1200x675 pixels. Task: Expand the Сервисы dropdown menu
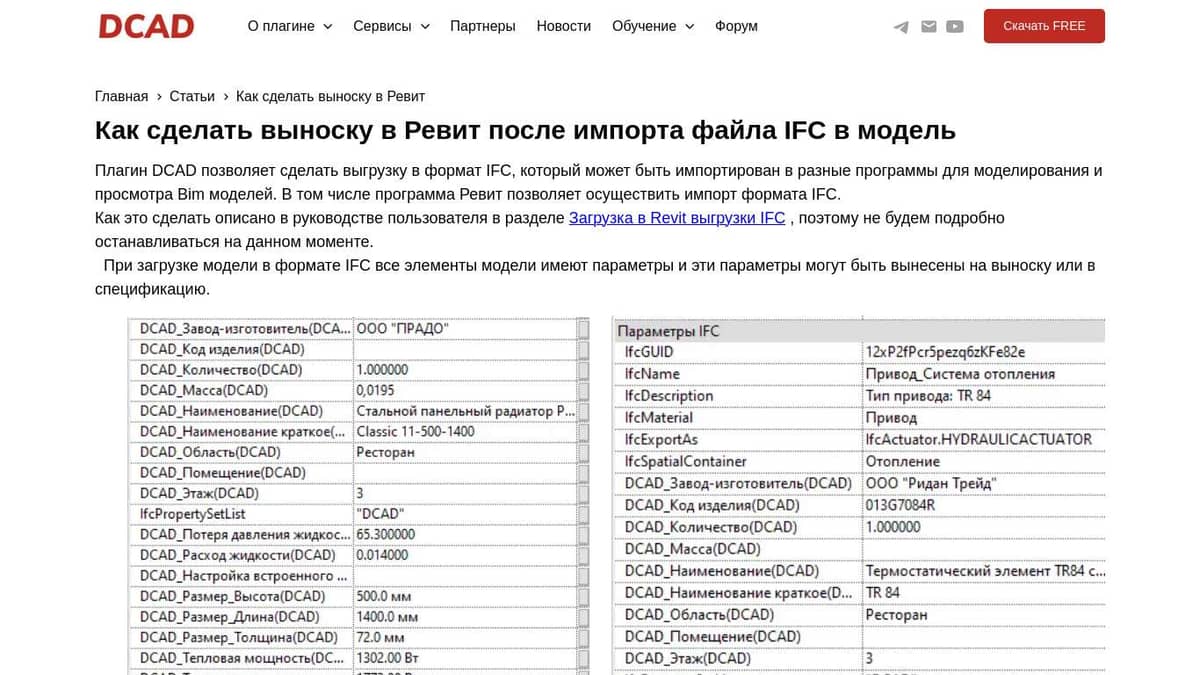coord(391,26)
